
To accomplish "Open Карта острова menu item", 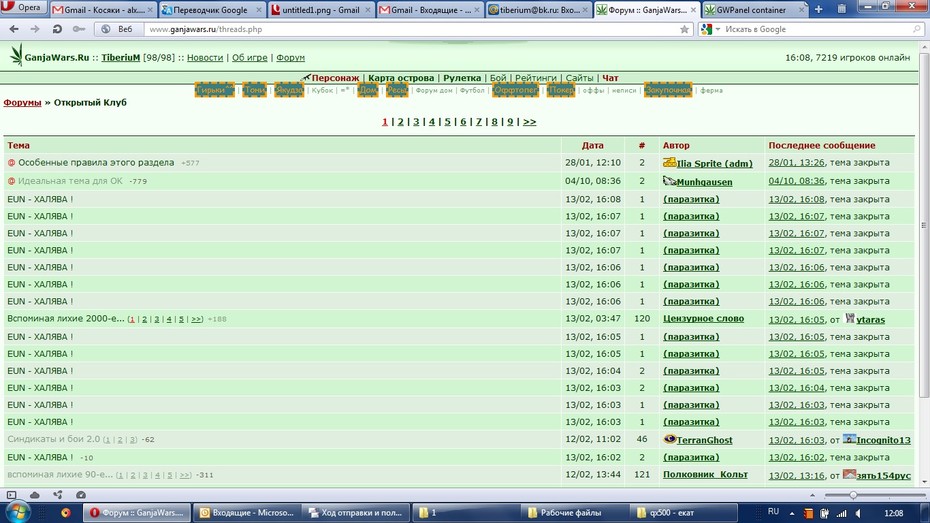I will click(401, 78).
